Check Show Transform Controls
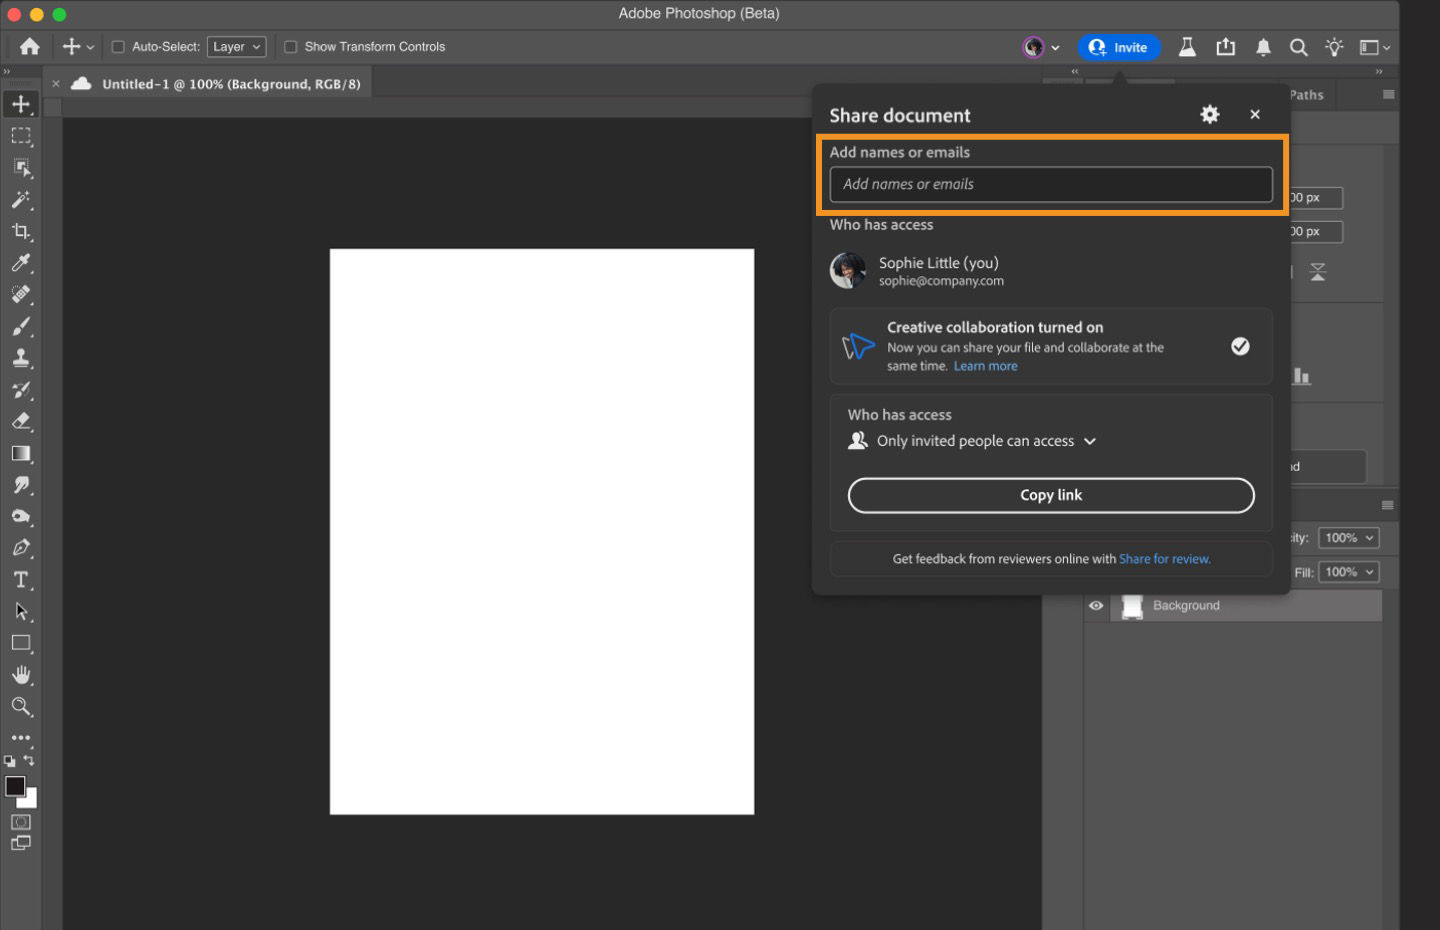The image size is (1440, 930). [290, 46]
